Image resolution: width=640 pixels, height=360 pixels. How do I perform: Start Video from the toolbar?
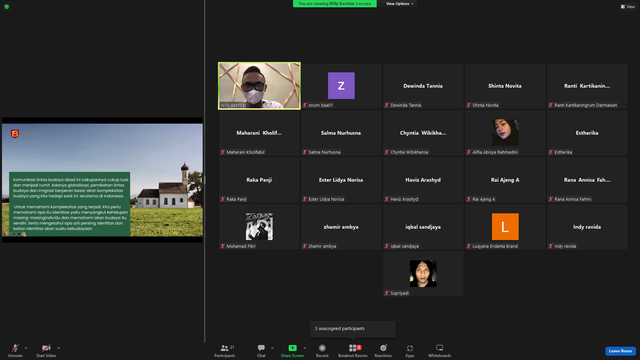click(x=46, y=350)
